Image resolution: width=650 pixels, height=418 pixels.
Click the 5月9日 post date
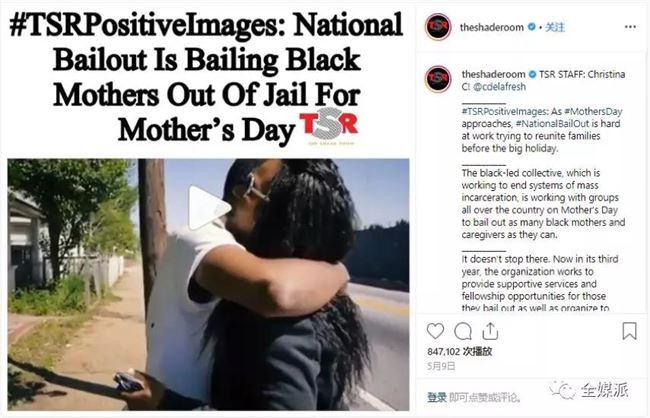click(441, 366)
